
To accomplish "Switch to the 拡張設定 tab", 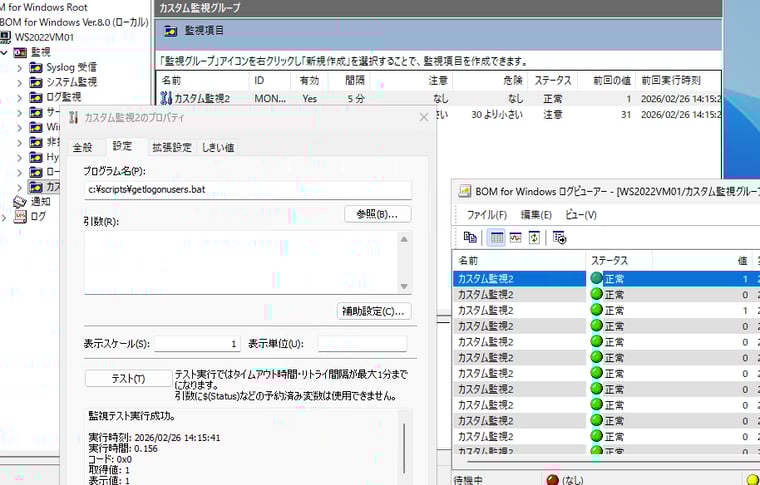I will [172, 147].
